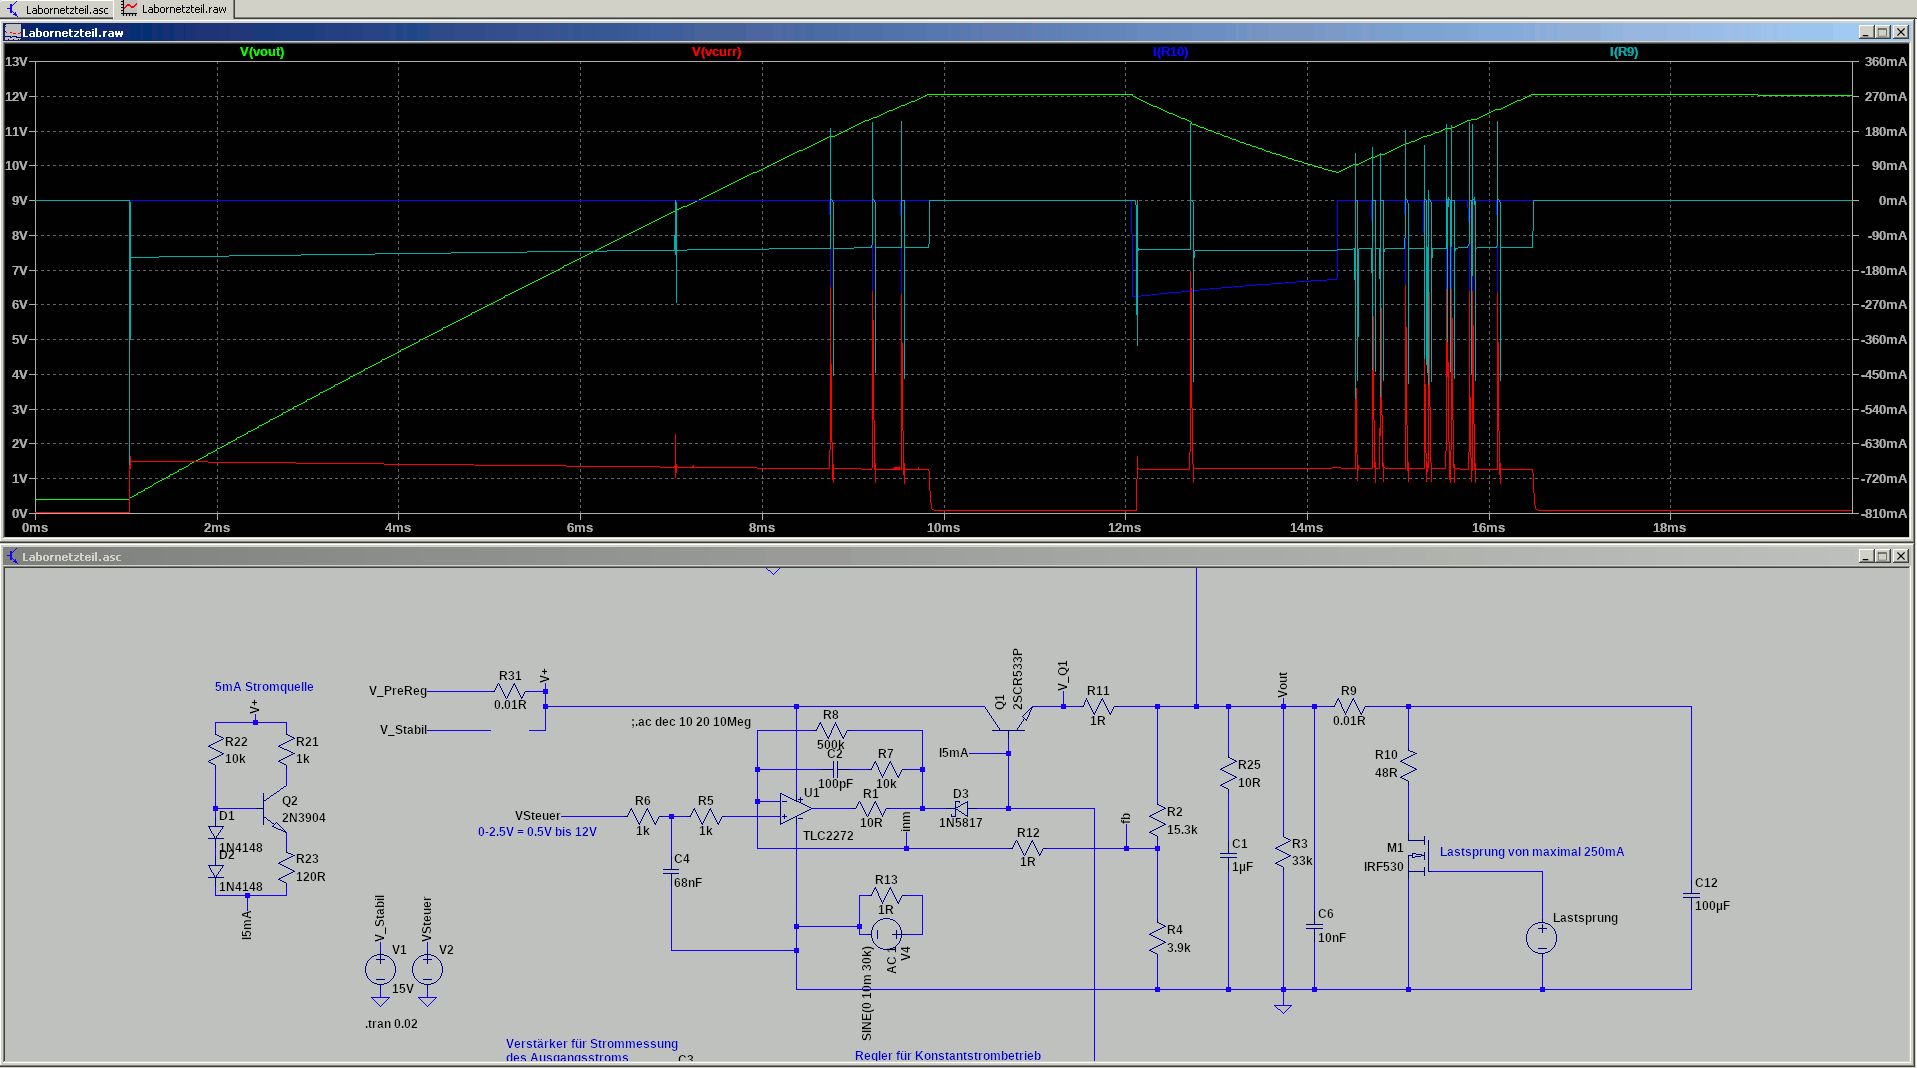This screenshot has height=1068, width=1917.
Task: Click the I(R9) trace label
Action: (1623, 52)
